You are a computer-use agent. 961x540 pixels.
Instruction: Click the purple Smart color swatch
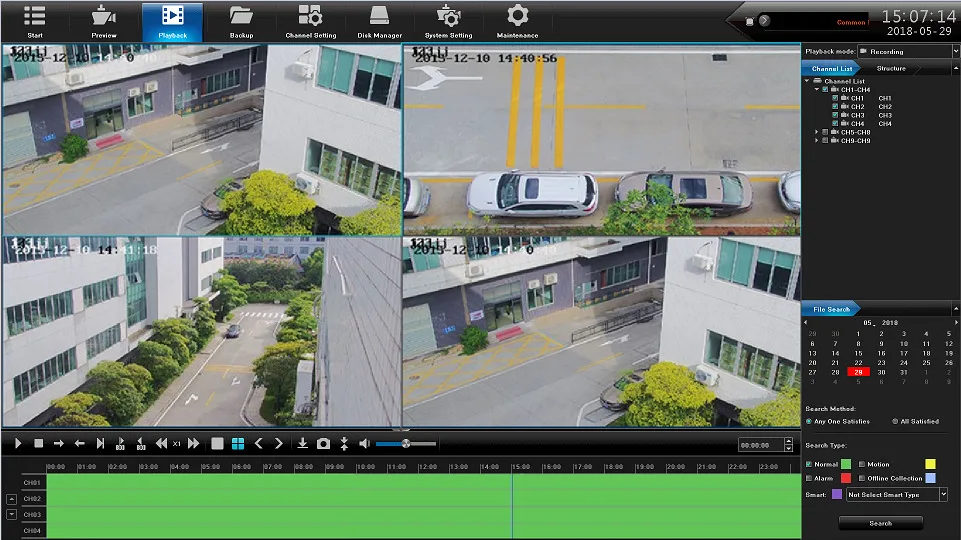click(837, 494)
